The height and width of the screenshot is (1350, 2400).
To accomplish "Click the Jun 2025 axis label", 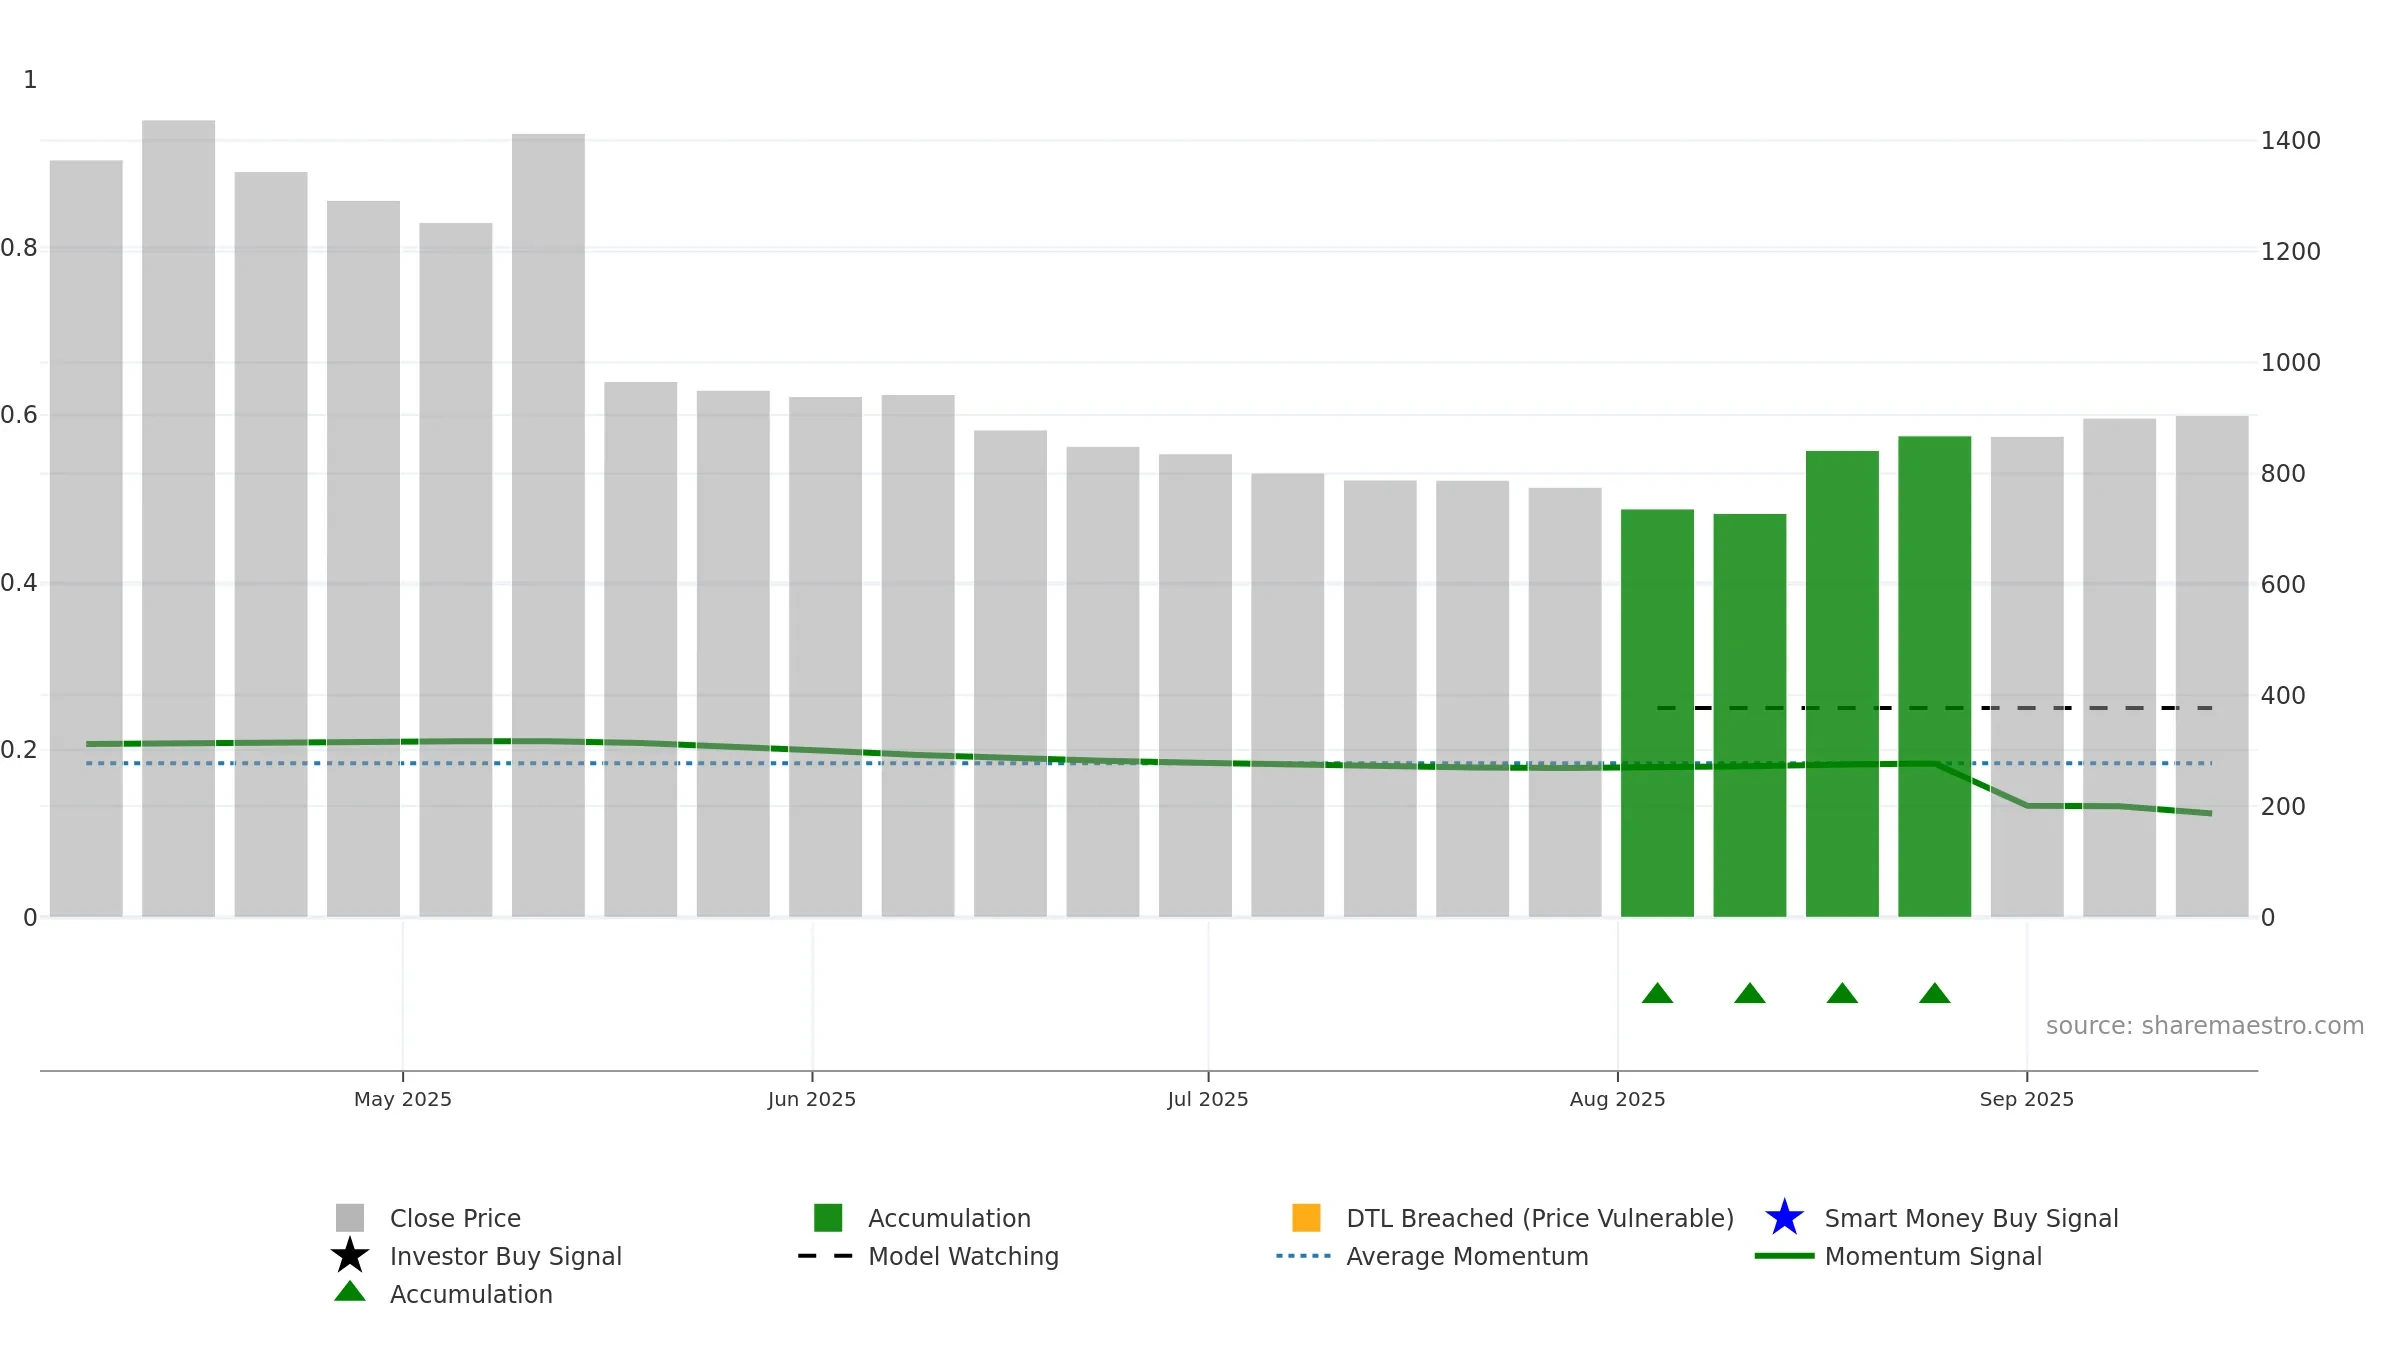I will [812, 1099].
